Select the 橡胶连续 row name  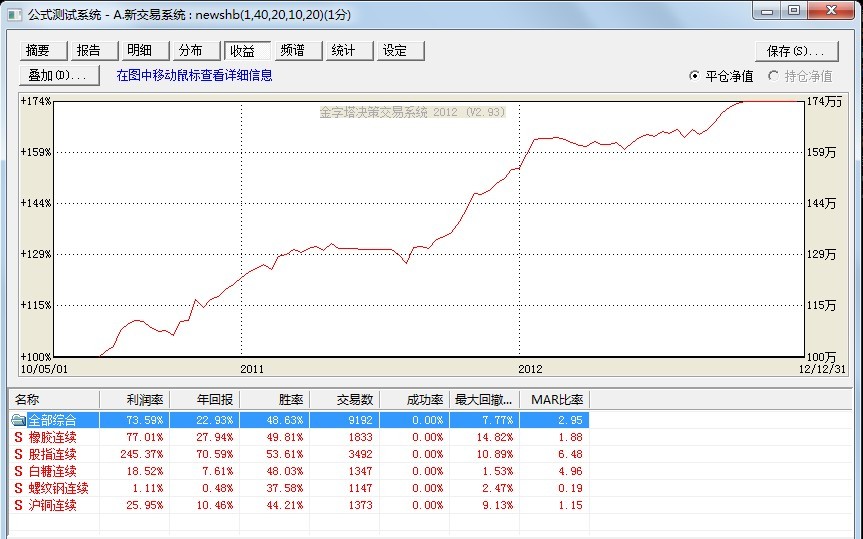(x=52, y=437)
